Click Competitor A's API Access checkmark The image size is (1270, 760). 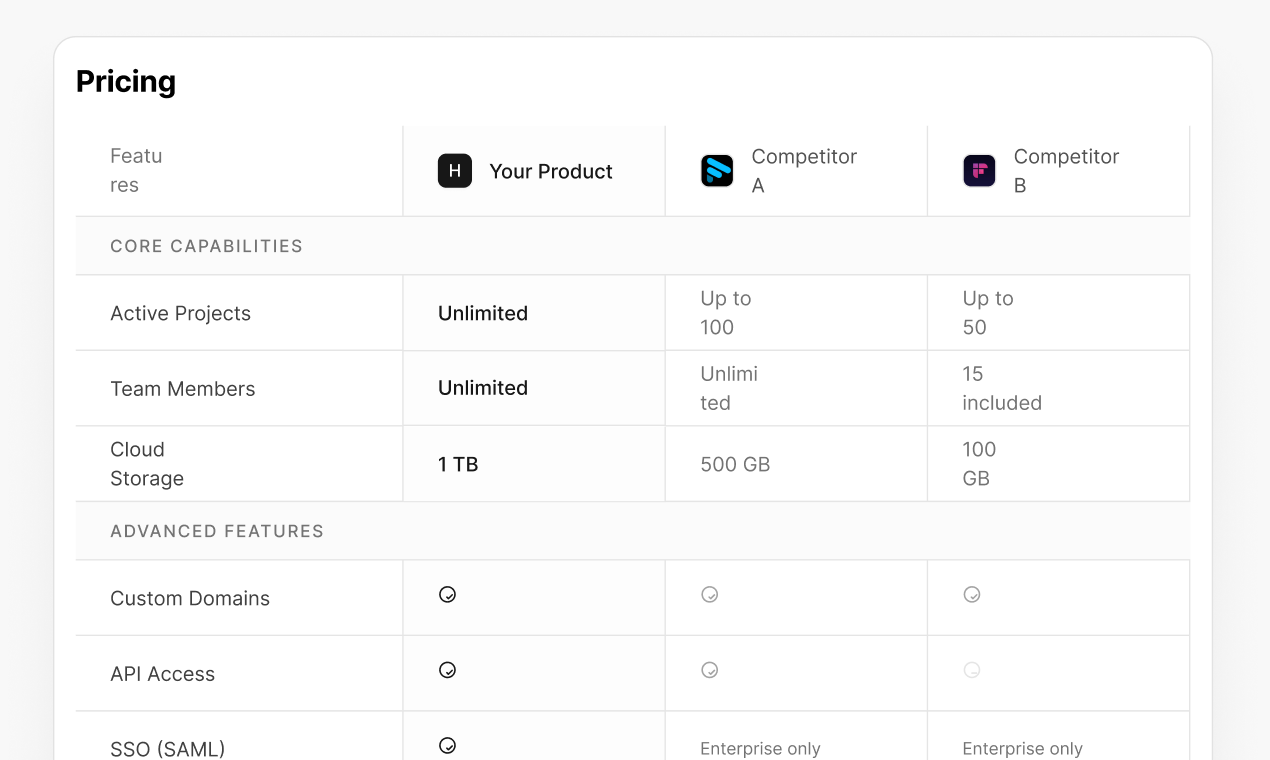pyautogui.click(x=710, y=670)
